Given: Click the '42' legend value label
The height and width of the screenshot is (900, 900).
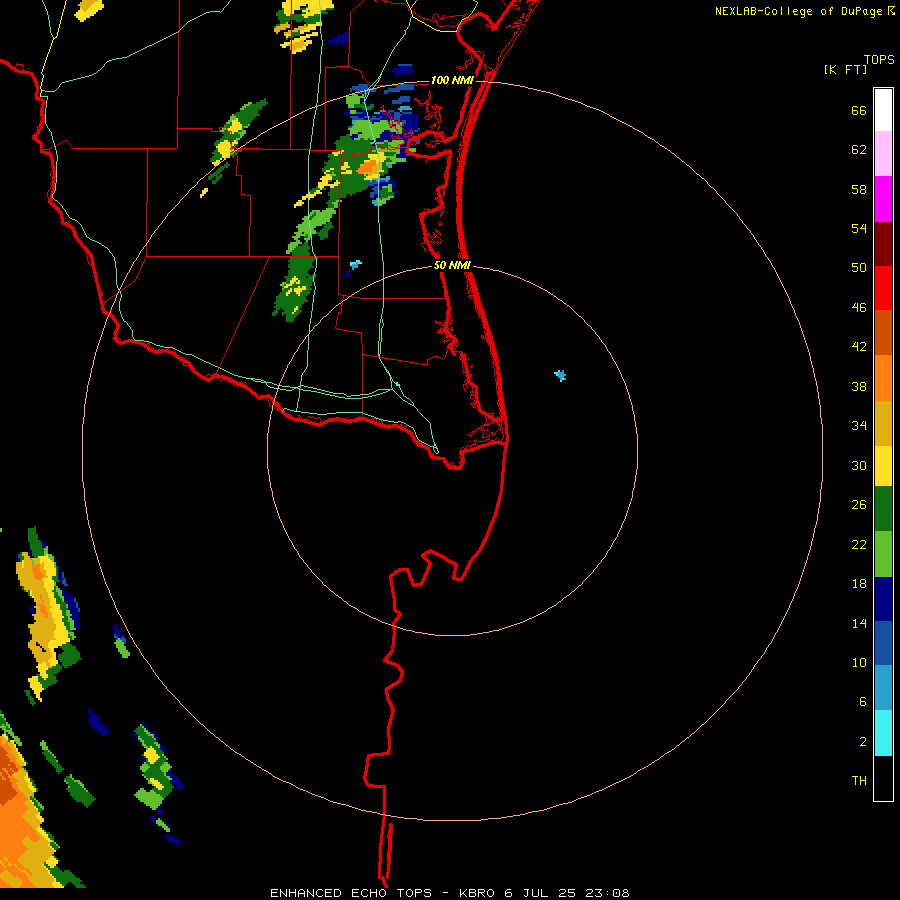Looking at the screenshot, I should (859, 347).
